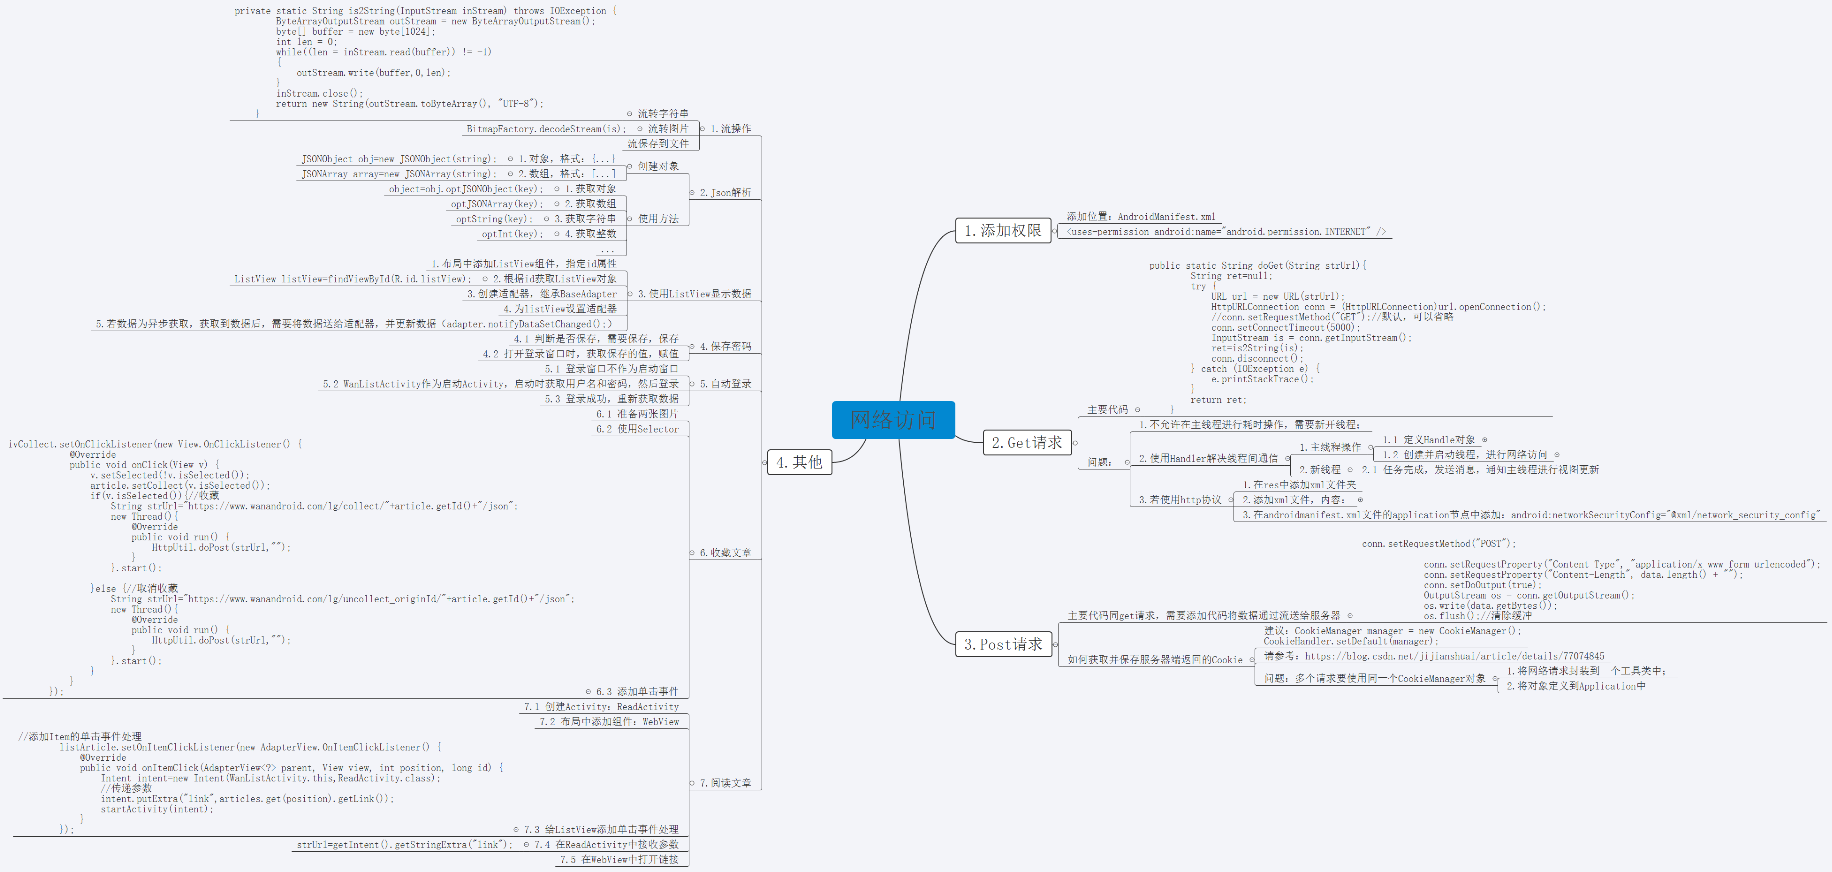Select the 1.1 定义Handle对象 node
Screen dimensions: 1832x872
pos(1429,440)
